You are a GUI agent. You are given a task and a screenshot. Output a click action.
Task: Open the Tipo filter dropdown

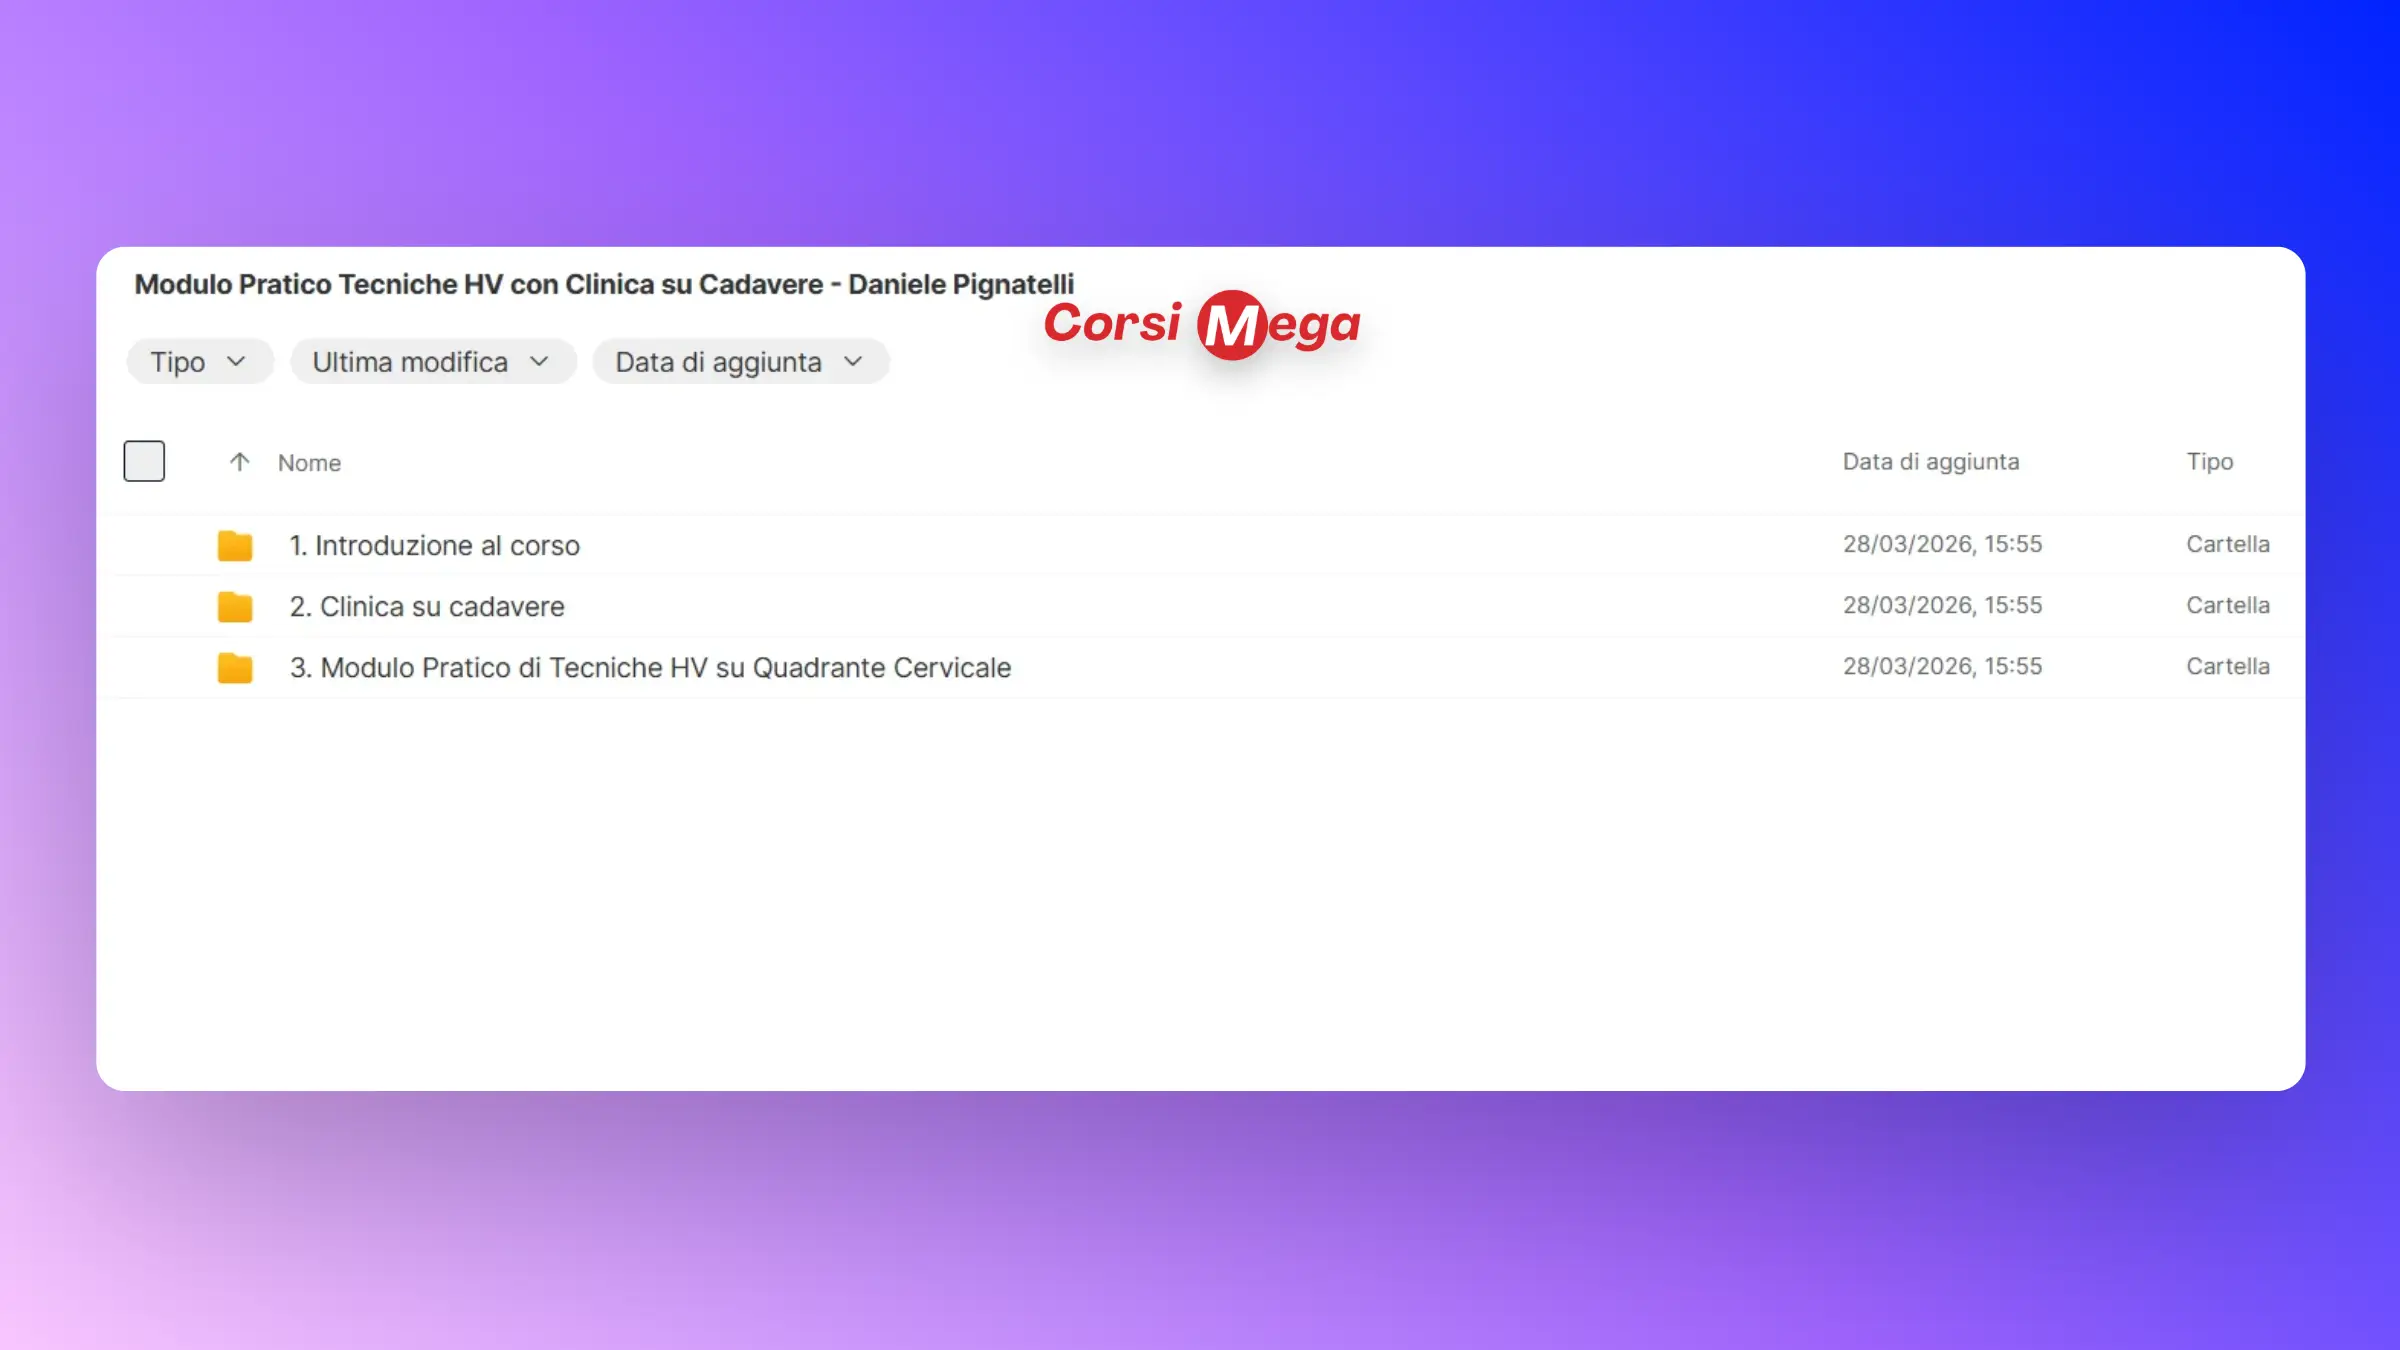point(198,362)
